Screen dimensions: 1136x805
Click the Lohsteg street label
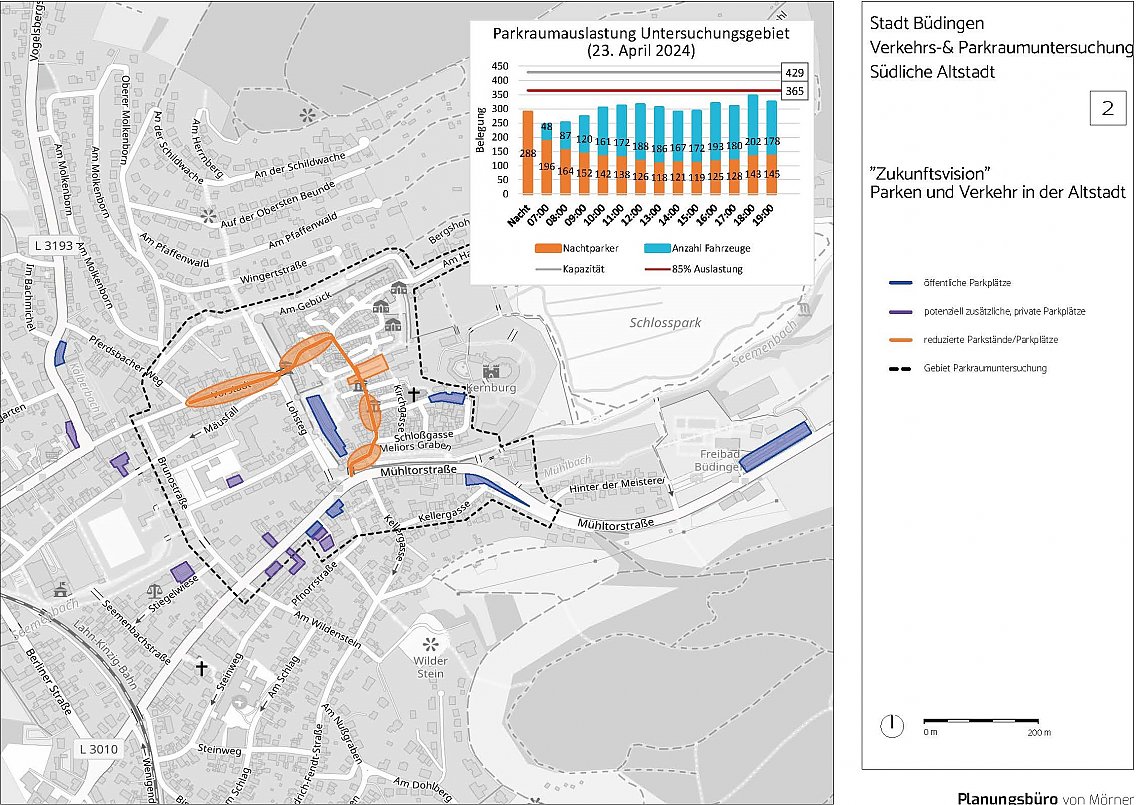(x=297, y=418)
